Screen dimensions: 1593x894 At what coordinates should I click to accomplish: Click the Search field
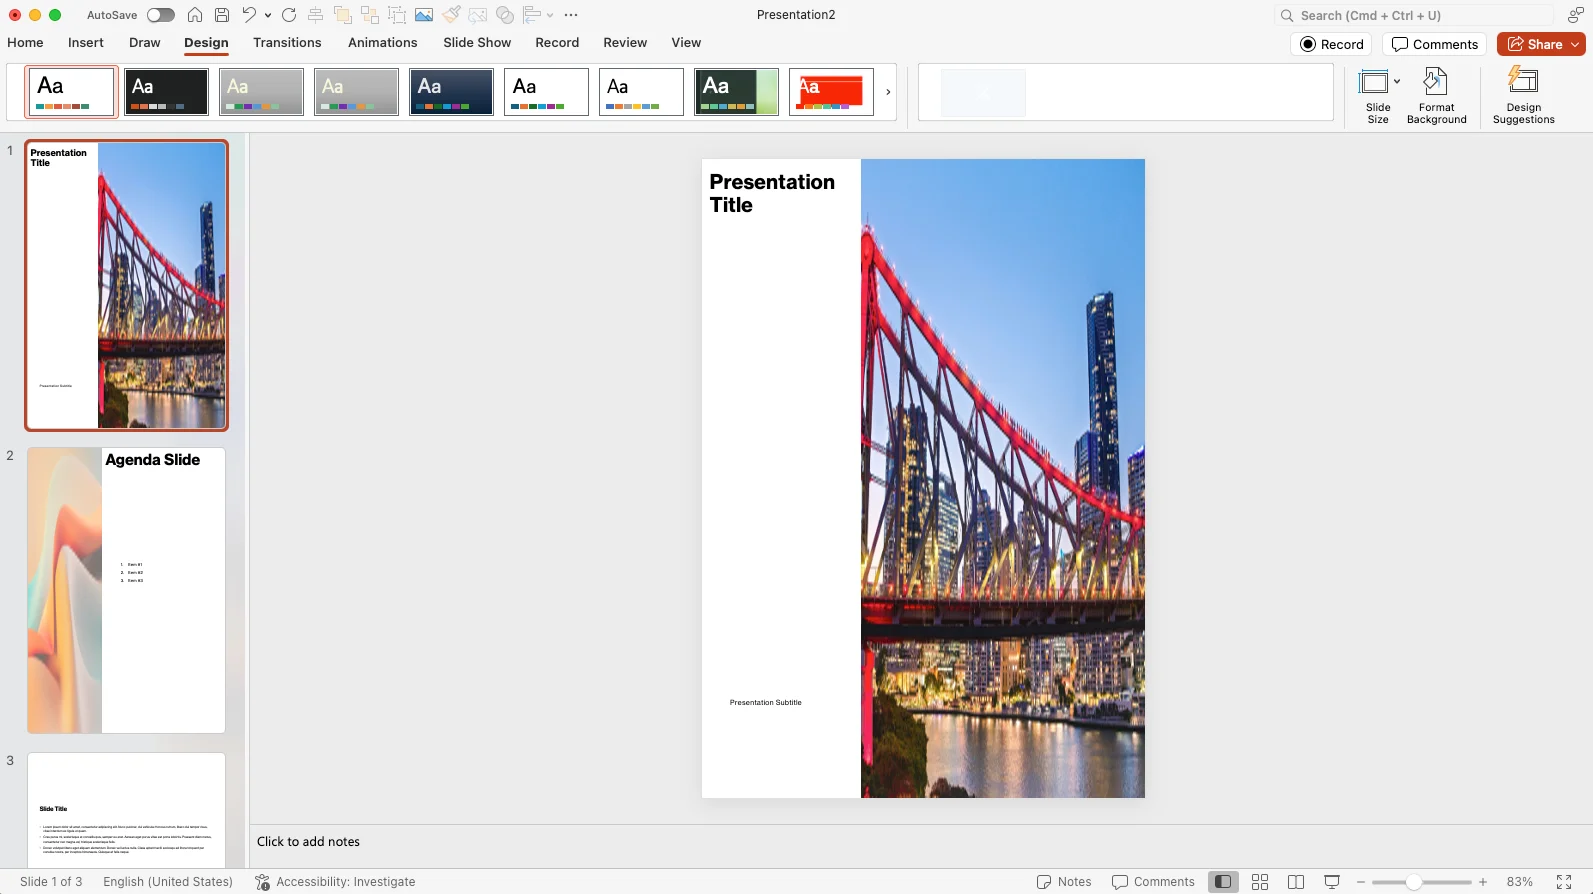pyautogui.click(x=1414, y=15)
